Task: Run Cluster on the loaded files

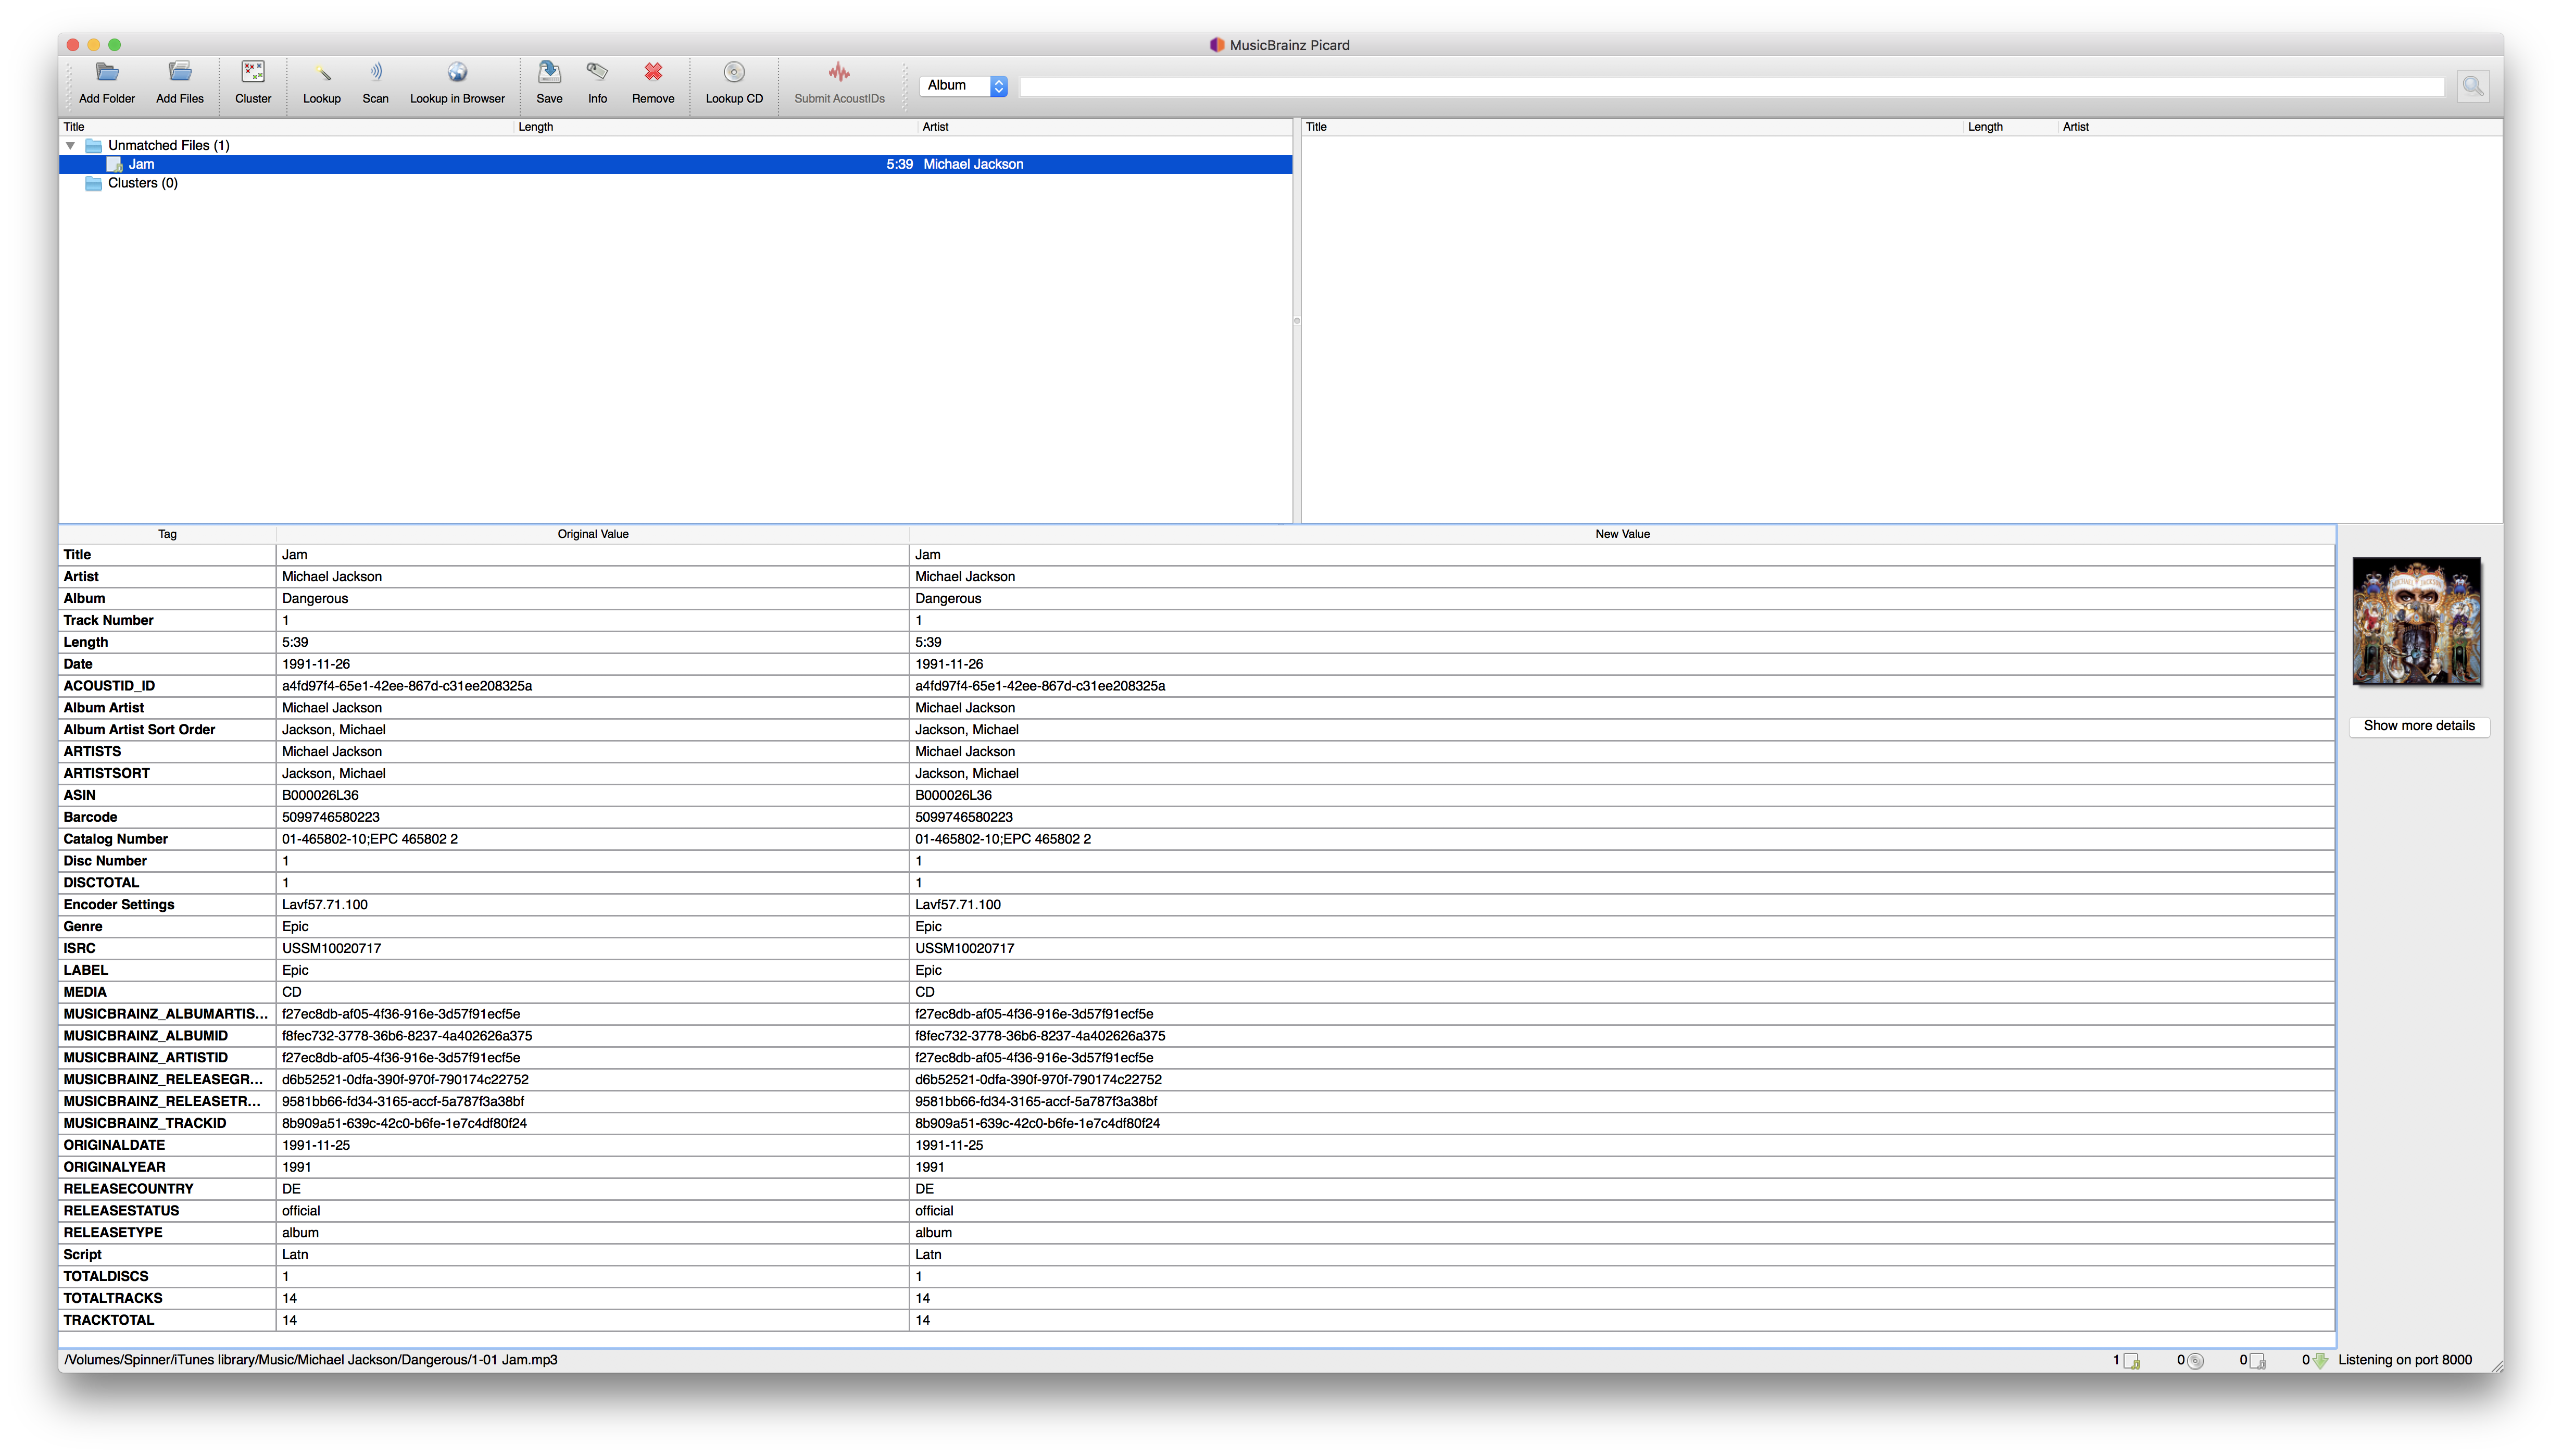Action: coord(253,73)
